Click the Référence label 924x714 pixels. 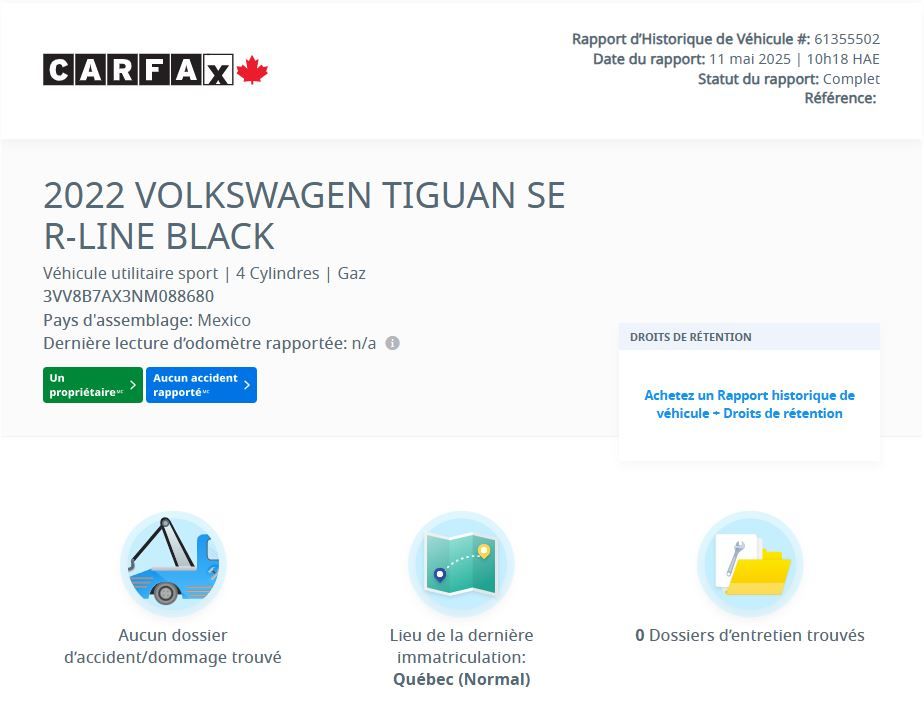click(x=840, y=98)
